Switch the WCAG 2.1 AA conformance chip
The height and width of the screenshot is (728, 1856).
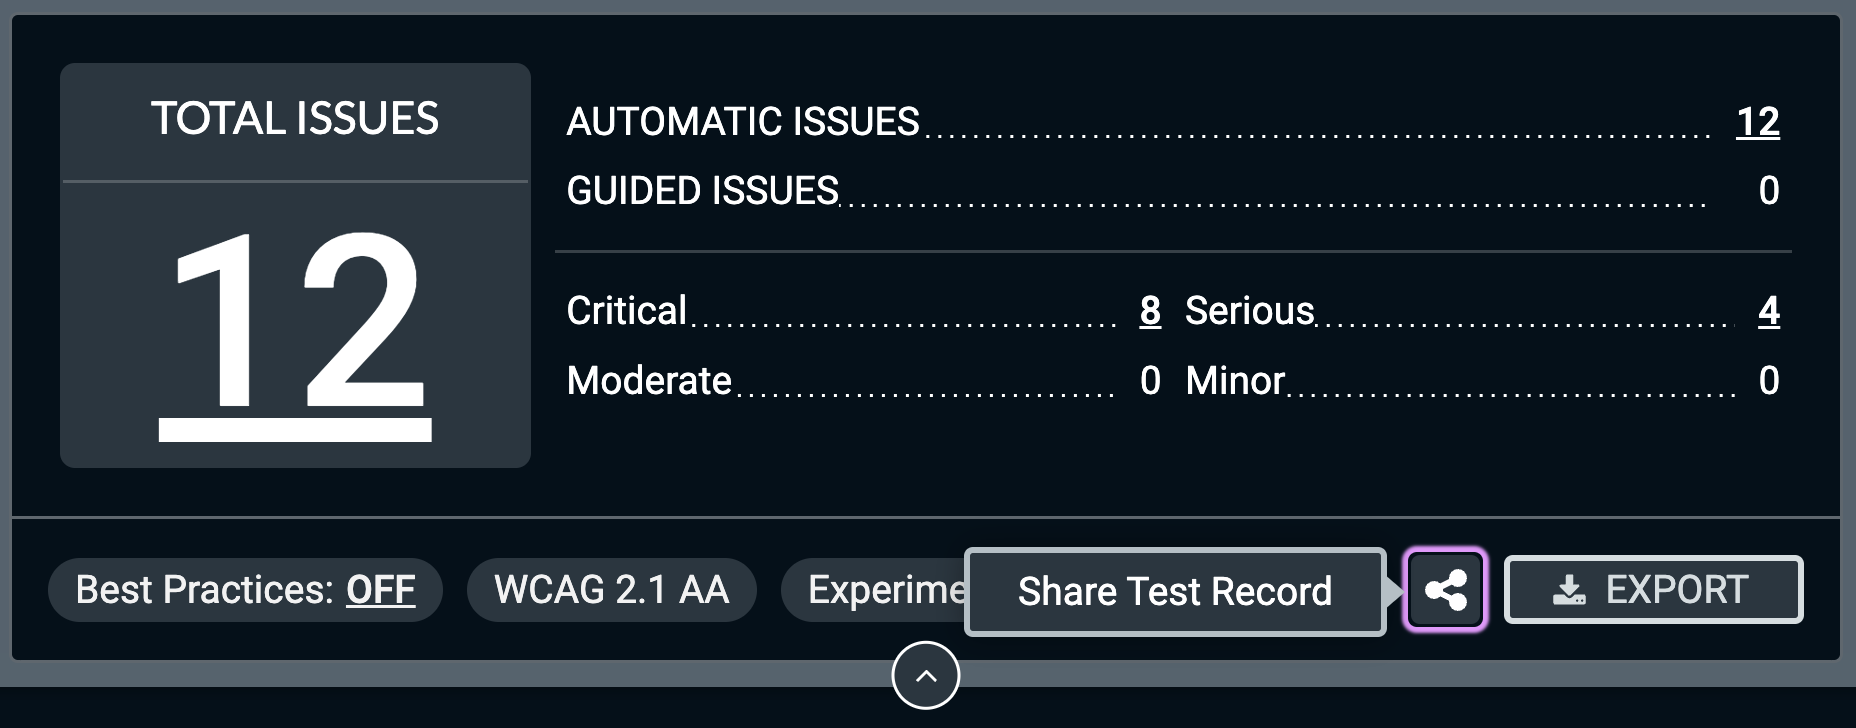[611, 590]
